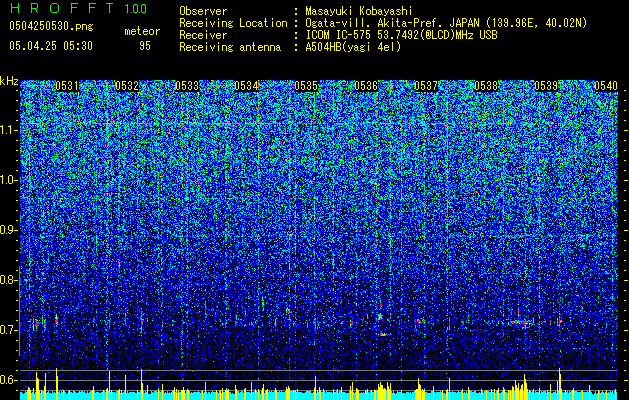The width and height of the screenshot is (629, 400).
Task: Click the 0536 time marker
Action: (366, 86)
